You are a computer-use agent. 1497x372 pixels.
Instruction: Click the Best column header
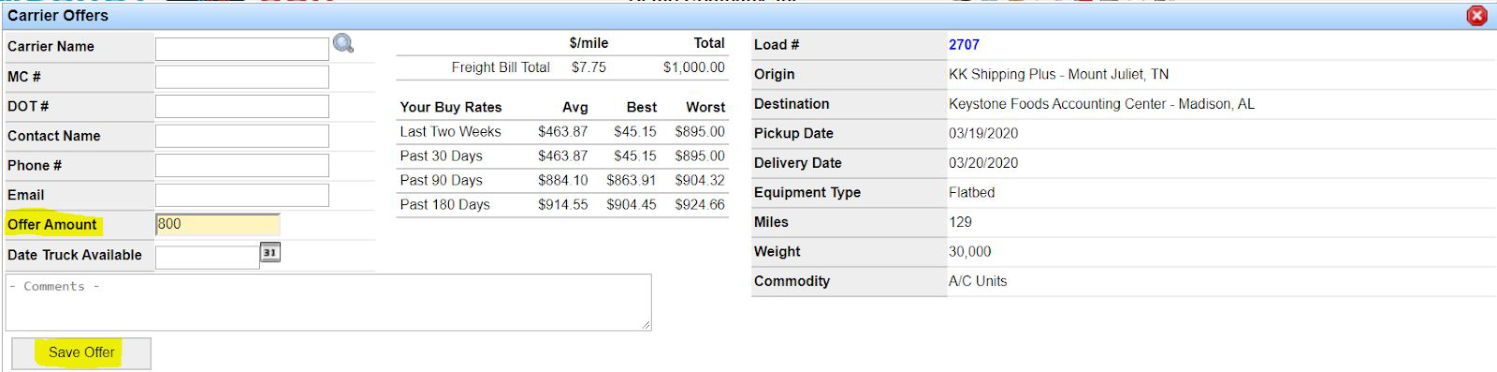tap(642, 107)
